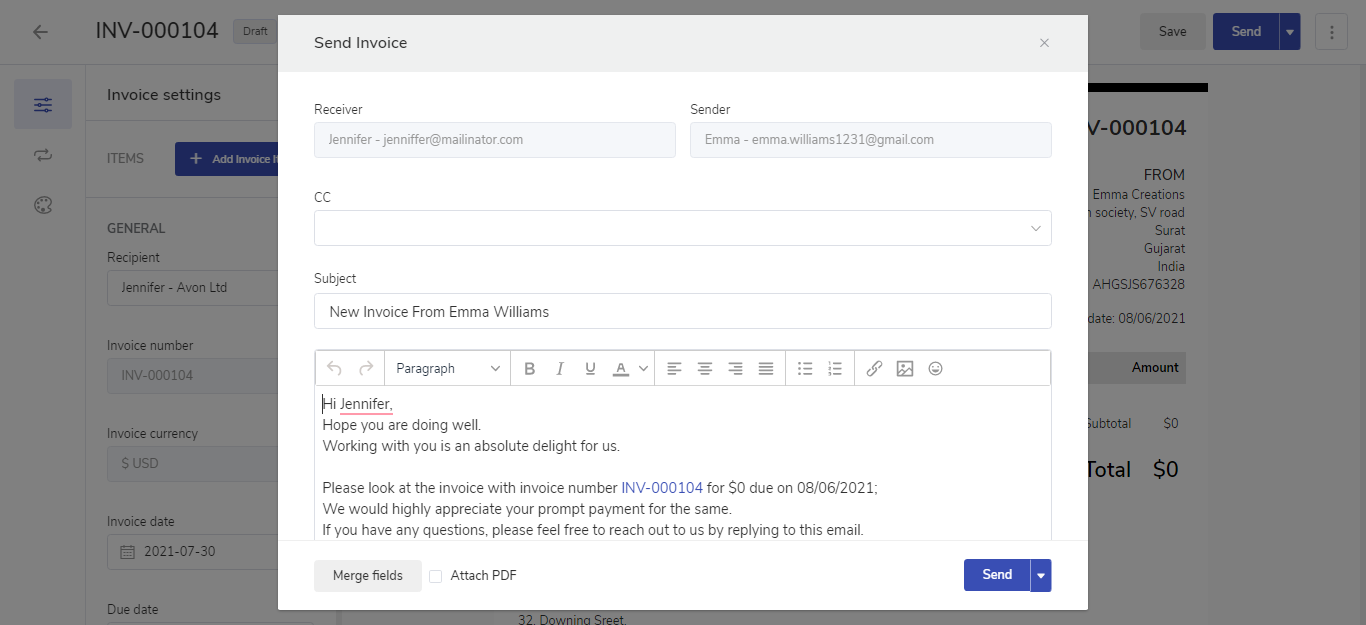Open the send options arrow beside Send
The width and height of the screenshot is (1366, 625).
click(1041, 576)
